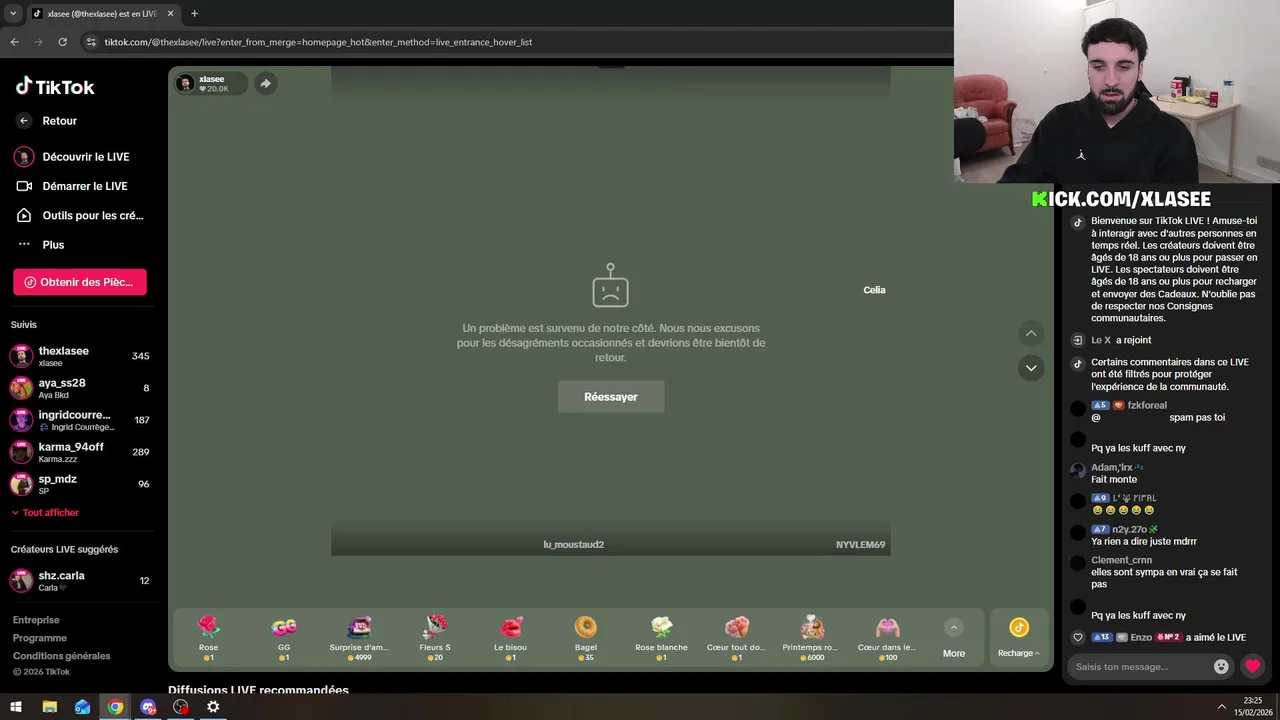Open a new browser tab
This screenshot has width=1280, height=720.
(x=194, y=14)
